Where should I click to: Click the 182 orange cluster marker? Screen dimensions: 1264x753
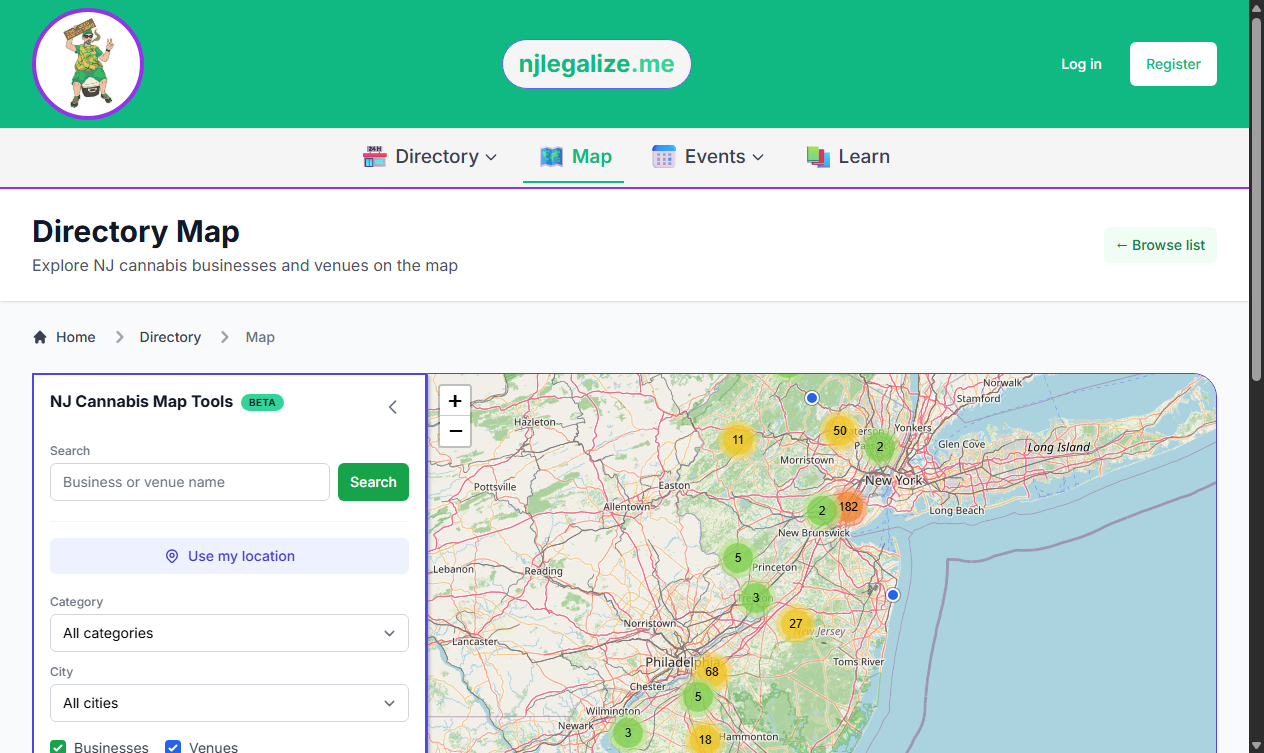click(849, 507)
